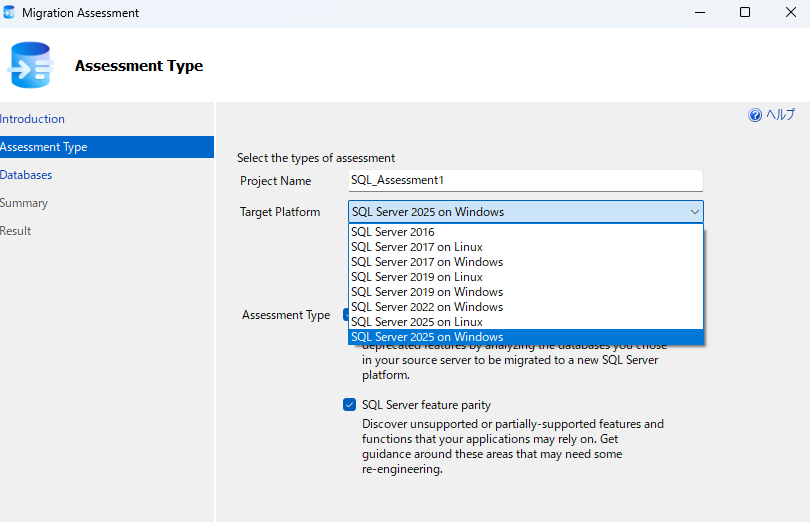810x522 pixels.
Task: Open the ヘルプ help link
Action: pos(780,115)
